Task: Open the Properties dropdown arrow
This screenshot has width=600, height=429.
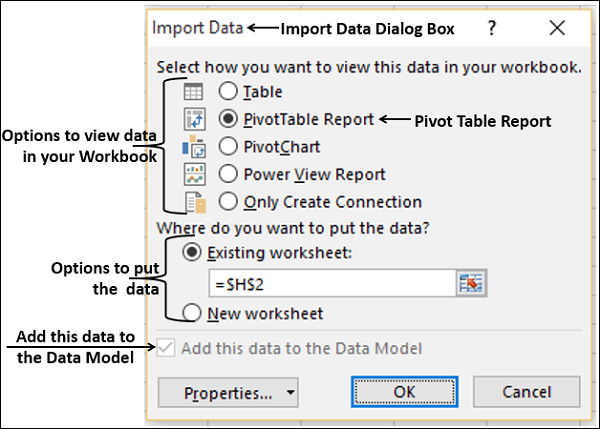Action: coord(290,393)
